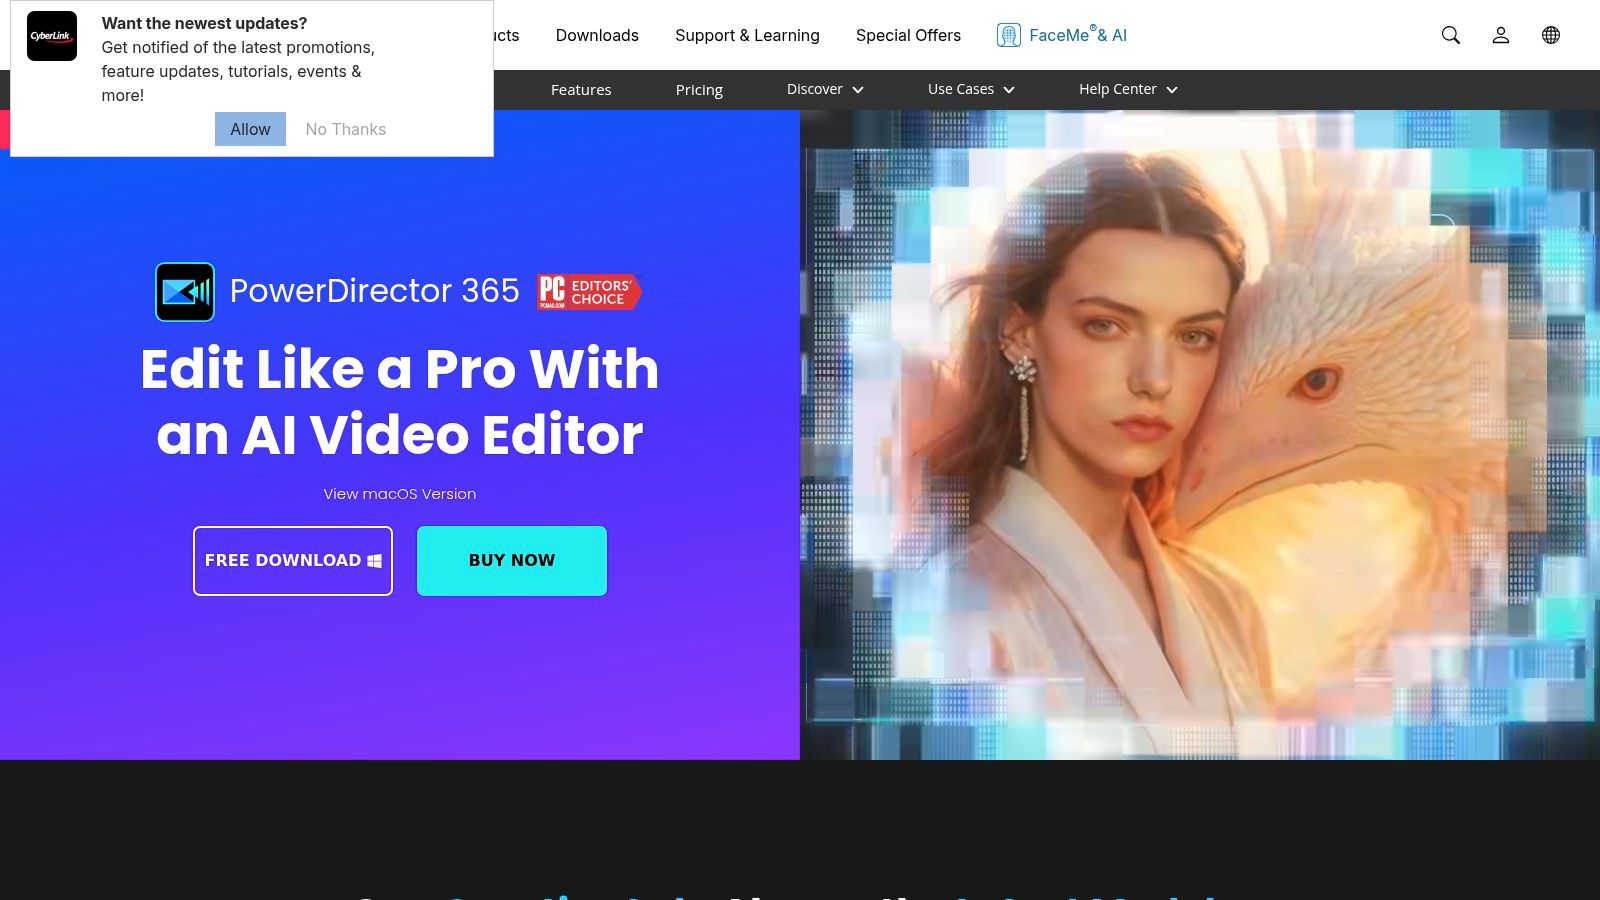Open the Features tab

pos(581,90)
